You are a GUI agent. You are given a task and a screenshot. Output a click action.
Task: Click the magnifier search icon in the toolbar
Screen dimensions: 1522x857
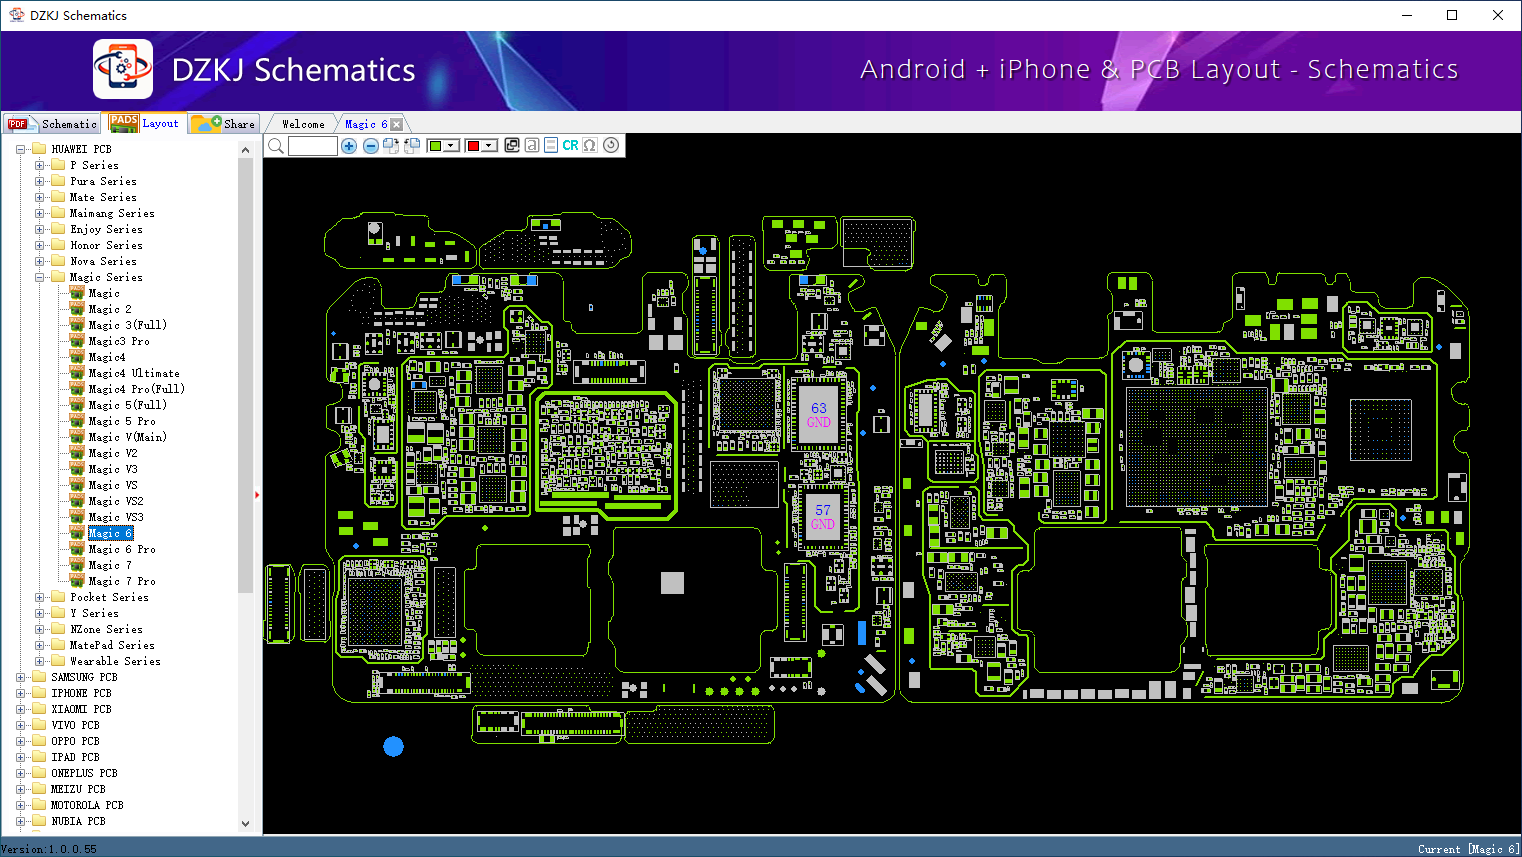coord(276,146)
